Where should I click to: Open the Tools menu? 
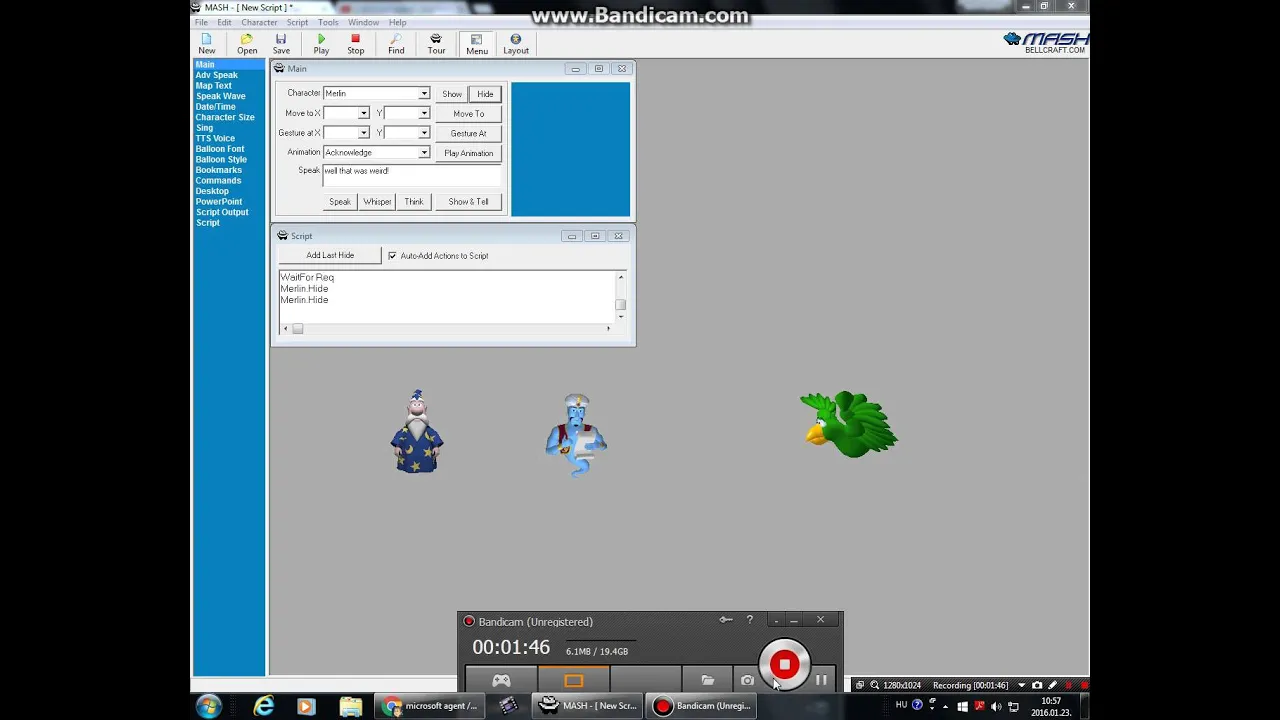[x=328, y=22]
